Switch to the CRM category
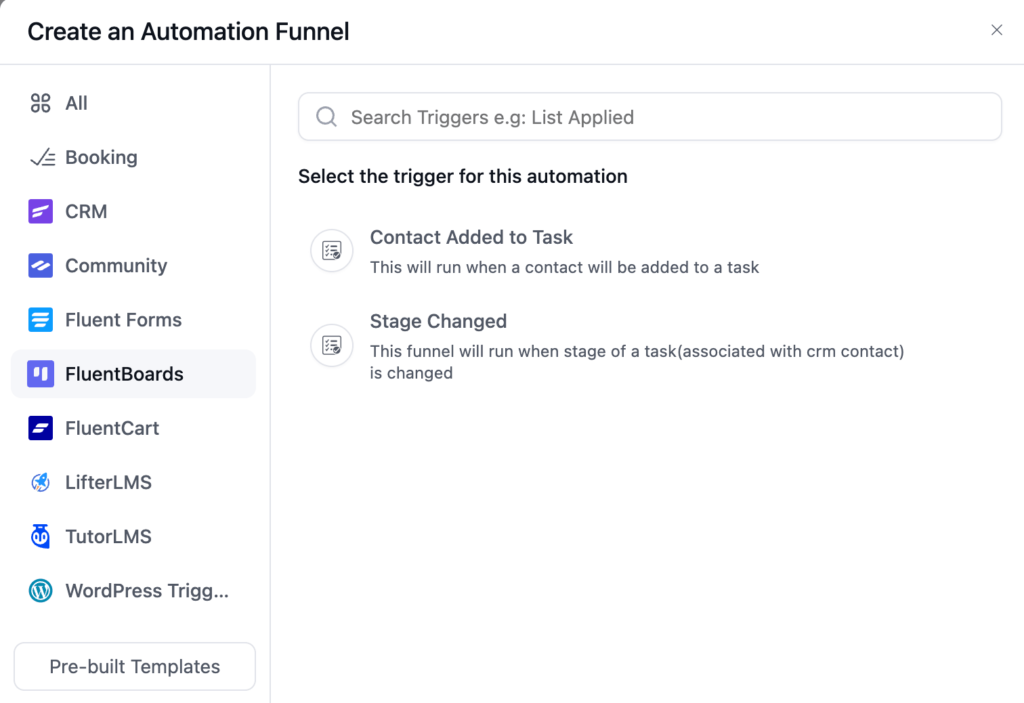This screenshot has width=1024, height=703. tap(133, 212)
